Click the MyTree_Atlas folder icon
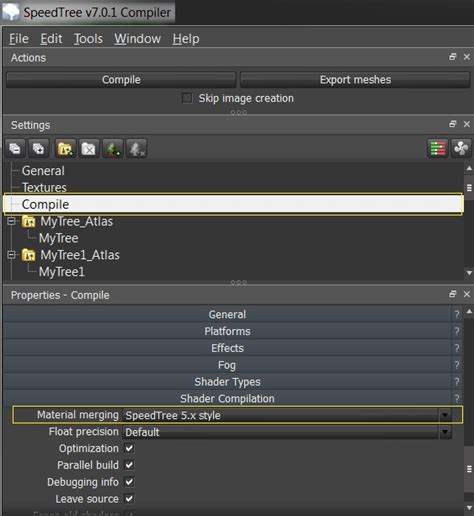Image resolution: width=474 pixels, height=516 pixels. point(29,221)
